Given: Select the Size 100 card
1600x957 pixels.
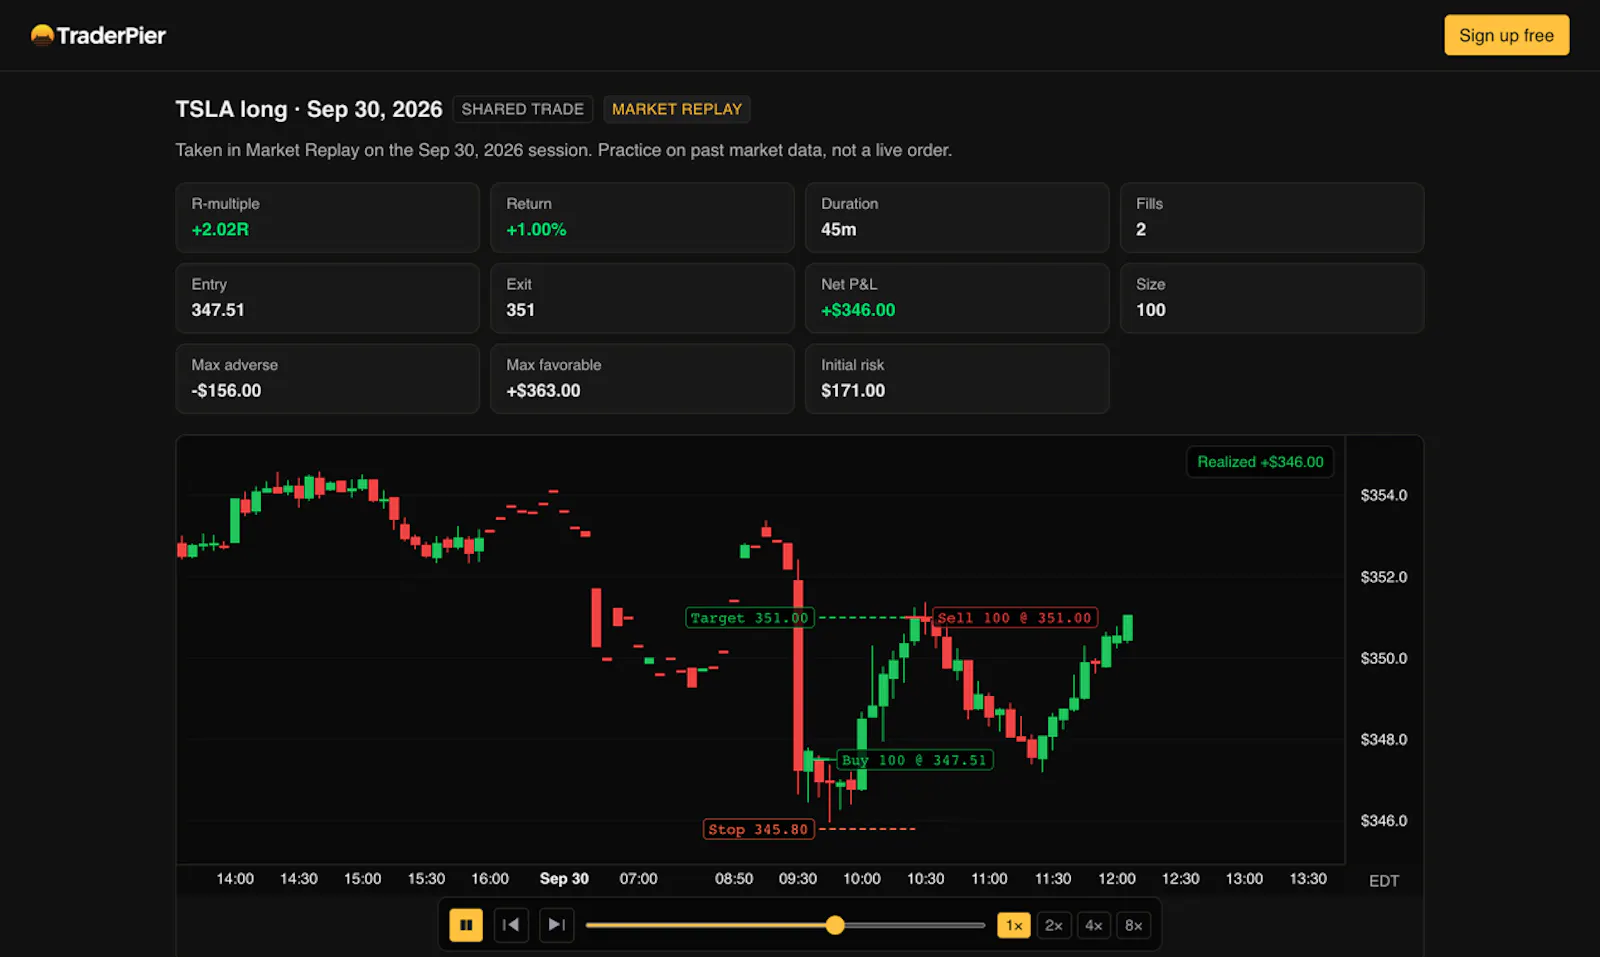Looking at the screenshot, I should point(1272,298).
